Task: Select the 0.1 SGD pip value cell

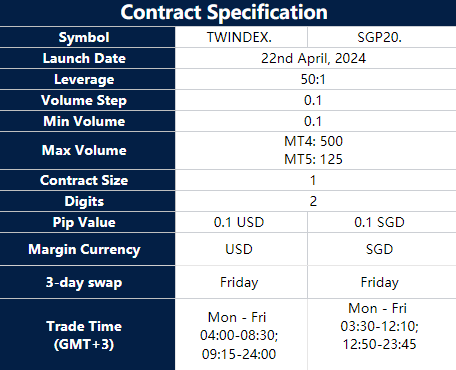Action: click(x=382, y=222)
